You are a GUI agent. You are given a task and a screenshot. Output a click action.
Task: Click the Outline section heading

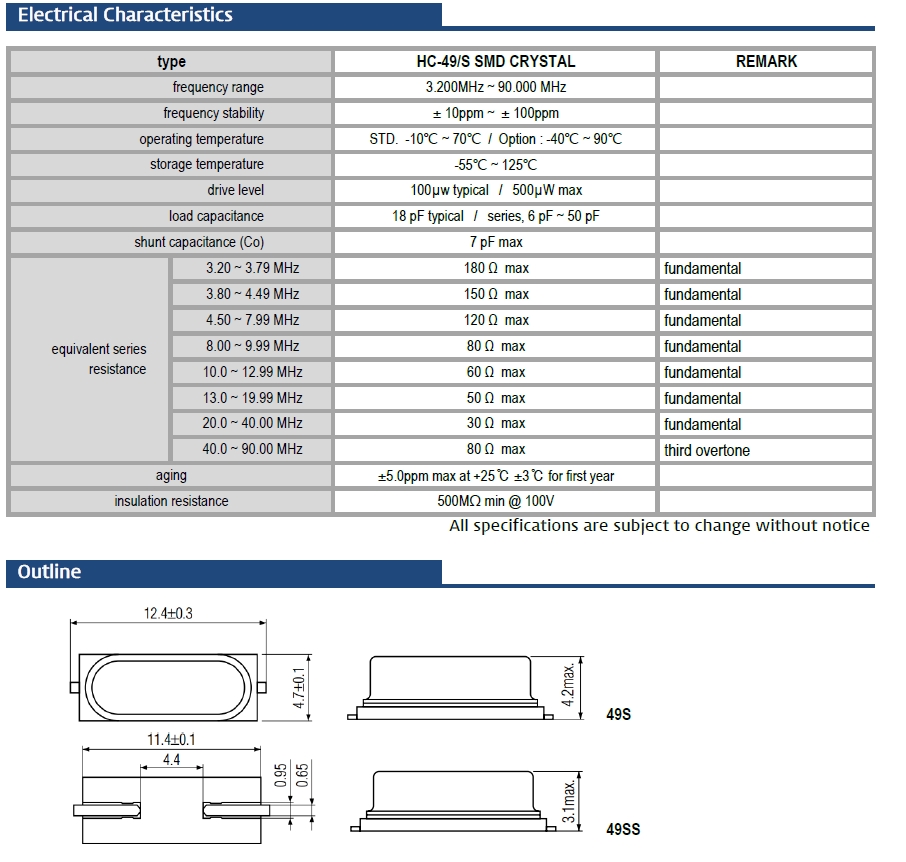click(x=50, y=572)
